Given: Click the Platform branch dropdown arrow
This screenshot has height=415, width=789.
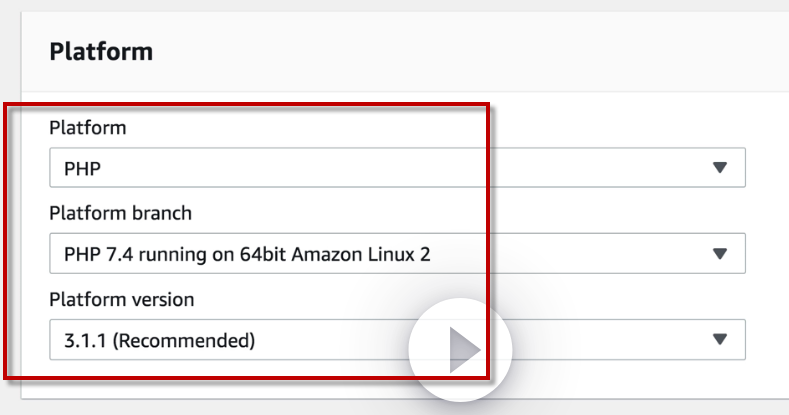Looking at the screenshot, I should (719, 254).
